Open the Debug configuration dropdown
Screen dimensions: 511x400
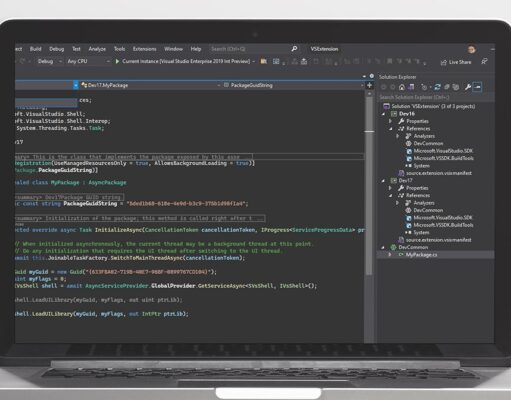tap(49, 61)
